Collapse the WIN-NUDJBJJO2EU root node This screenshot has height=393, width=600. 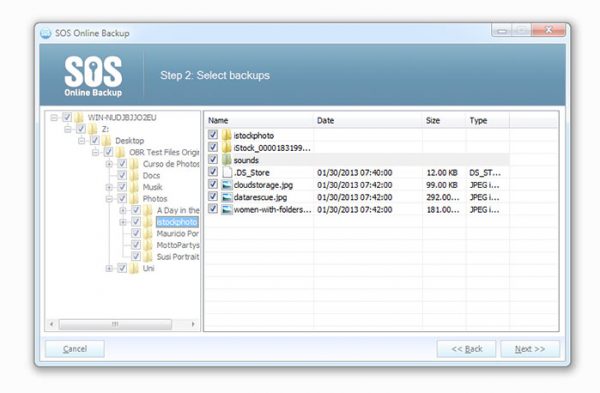[54, 117]
